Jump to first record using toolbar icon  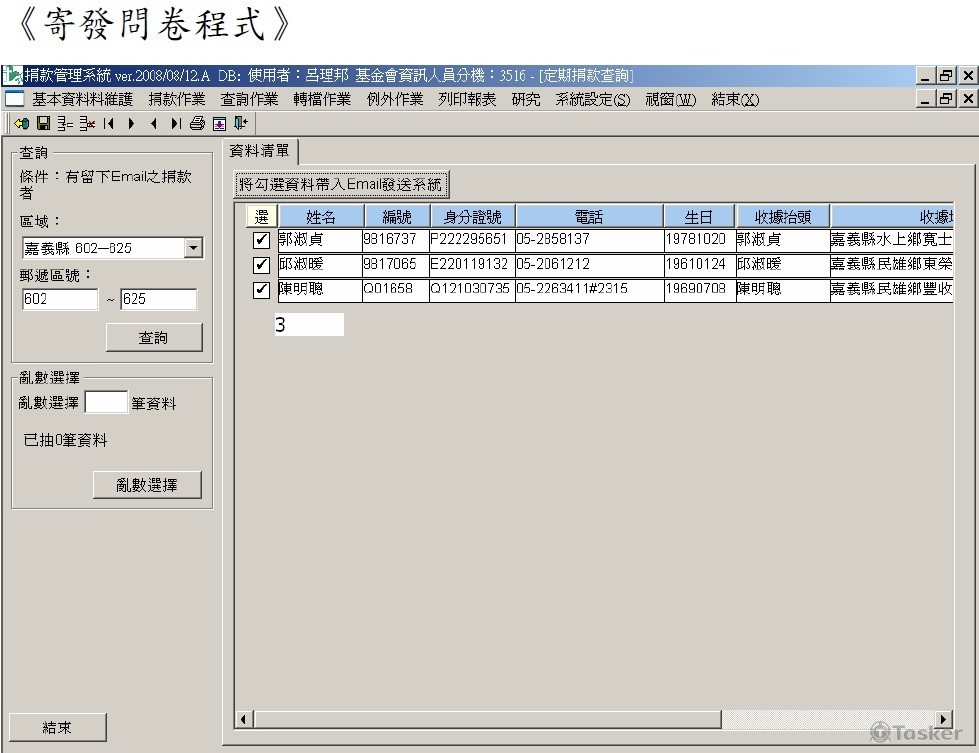(x=109, y=124)
